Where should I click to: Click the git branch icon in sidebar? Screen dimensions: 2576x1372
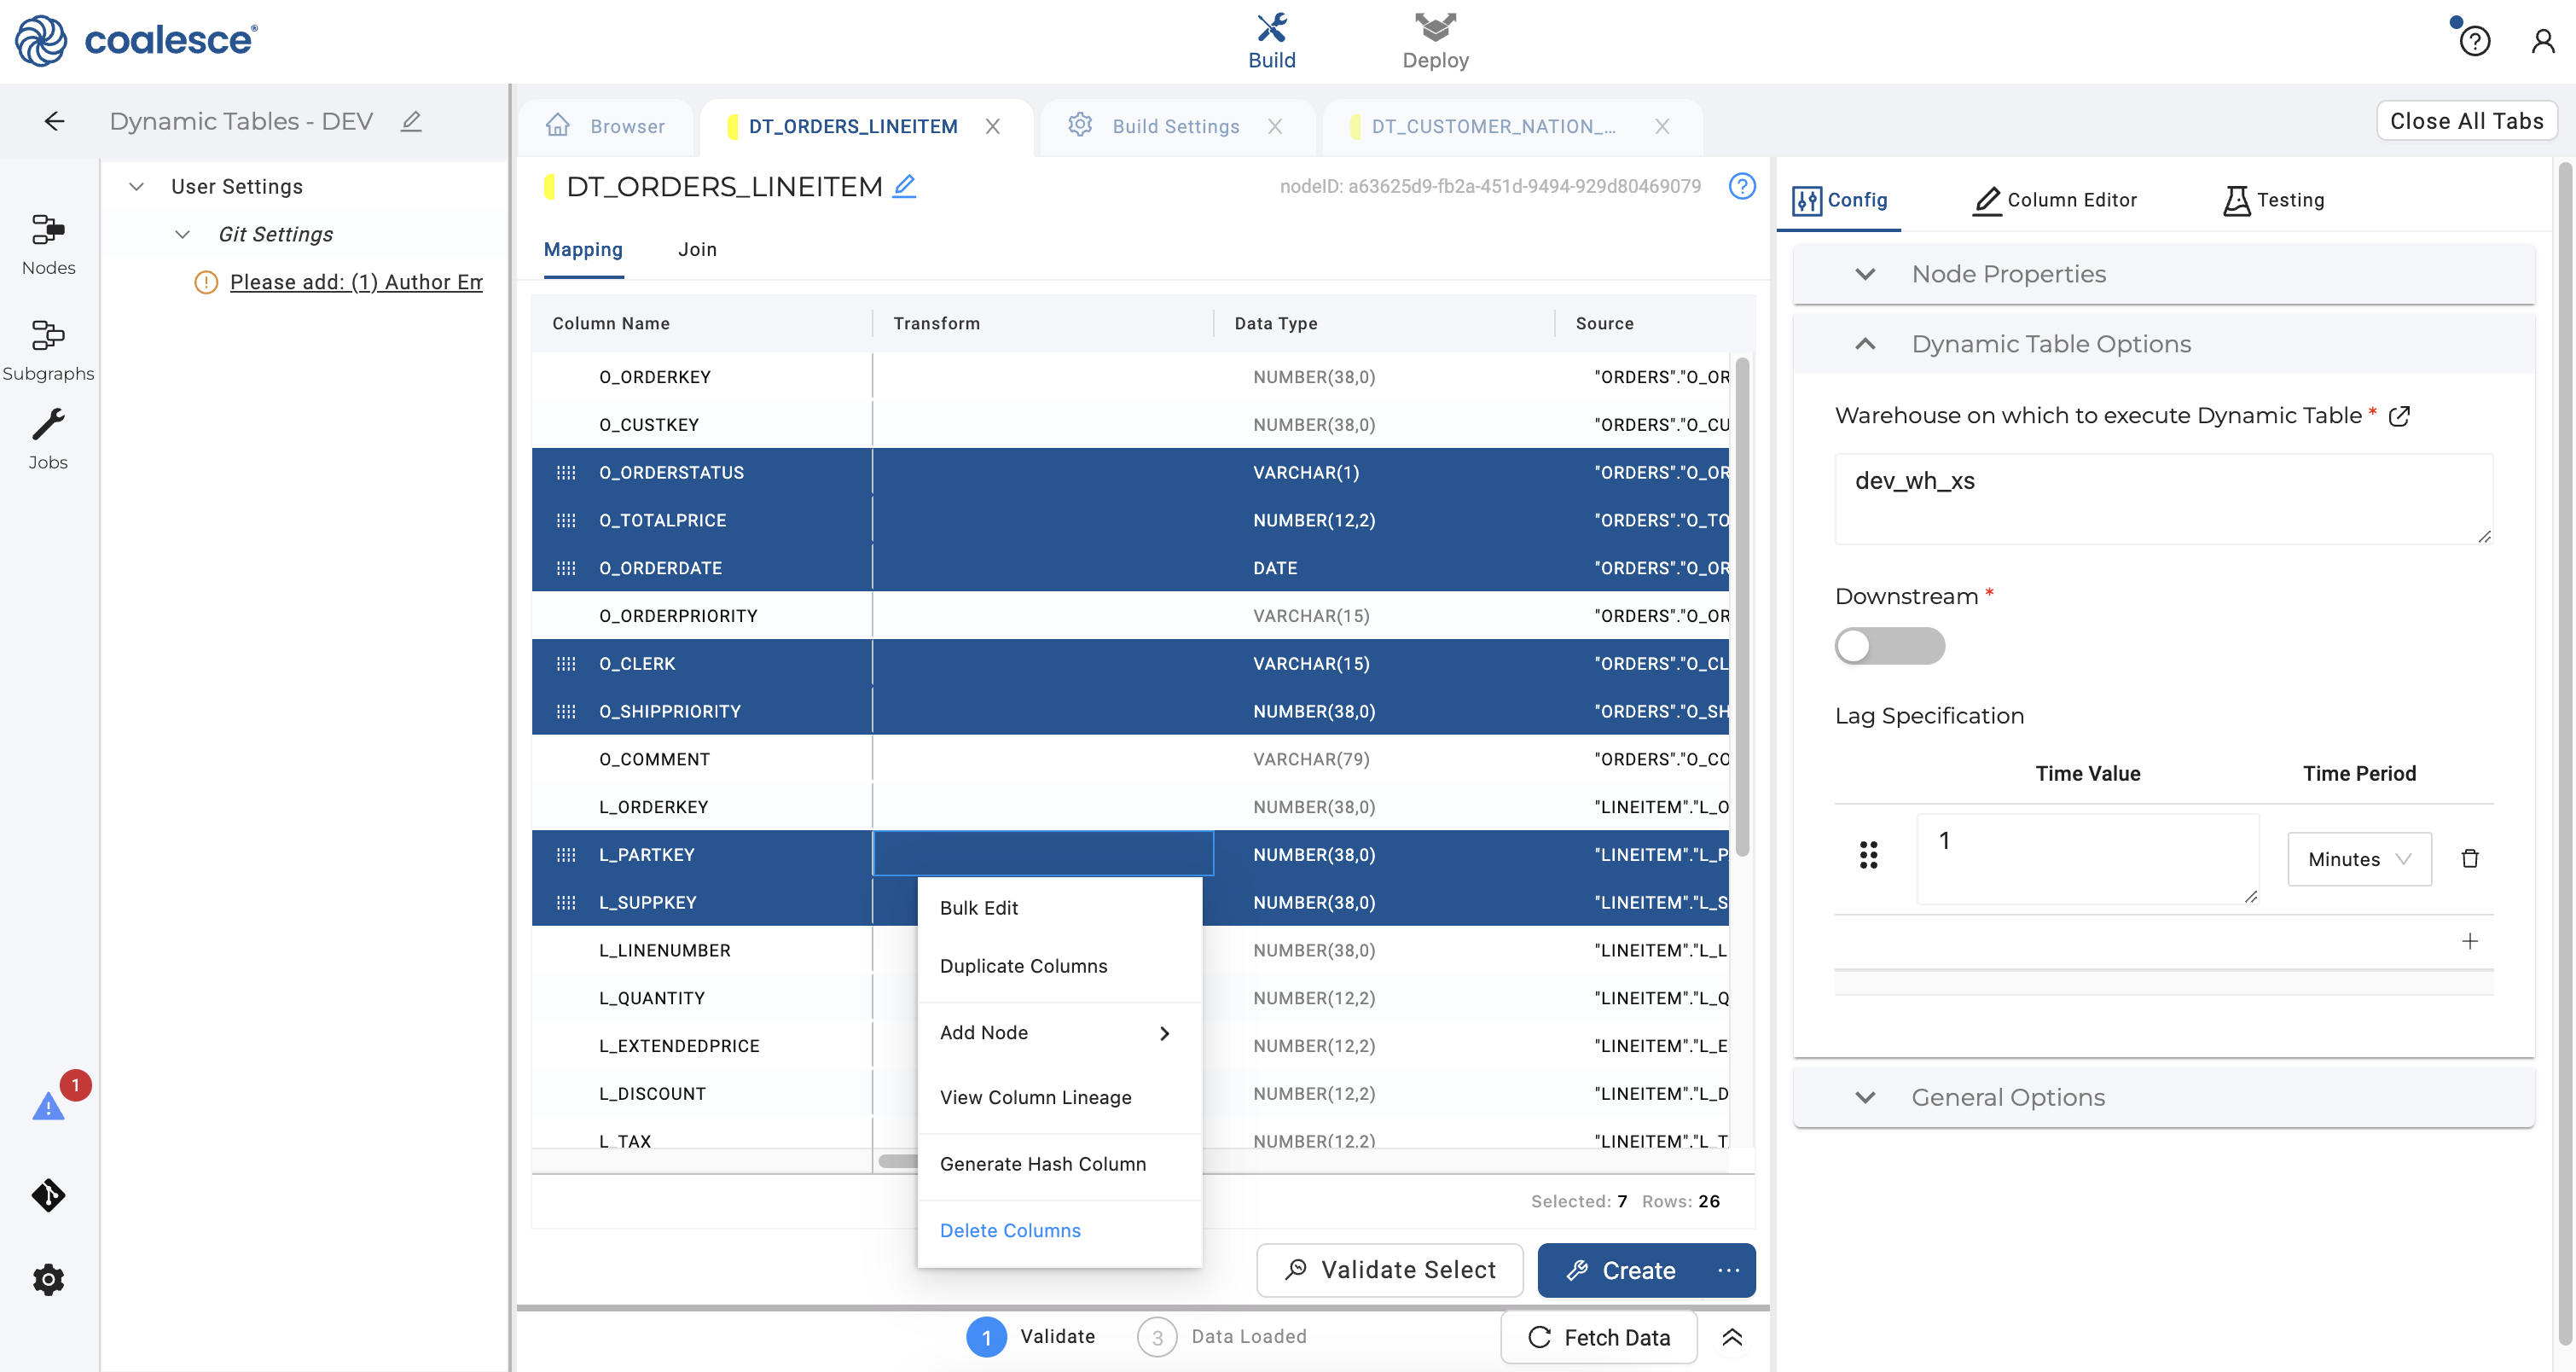(x=48, y=1194)
